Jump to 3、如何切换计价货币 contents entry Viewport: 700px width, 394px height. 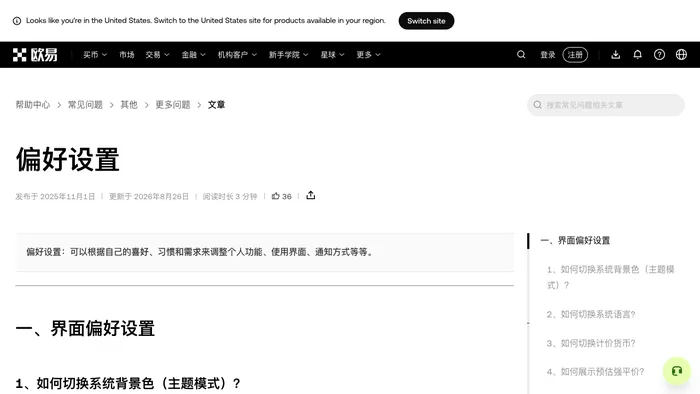[x=591, y=343]
